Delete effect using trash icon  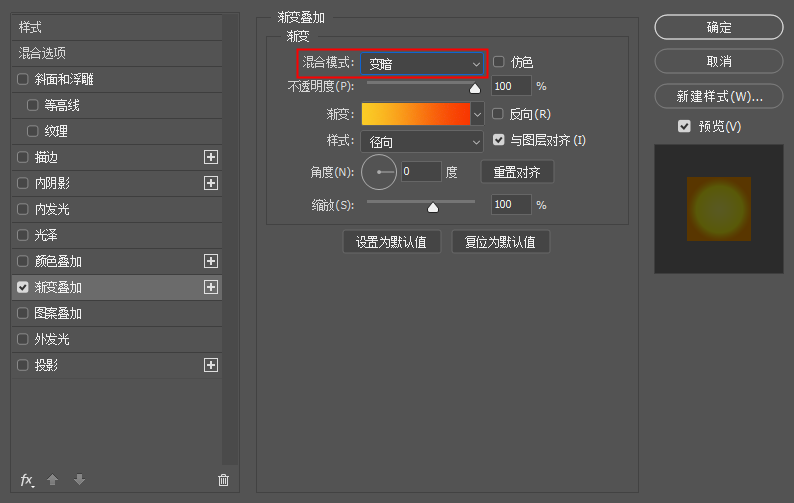coord(223,480)
